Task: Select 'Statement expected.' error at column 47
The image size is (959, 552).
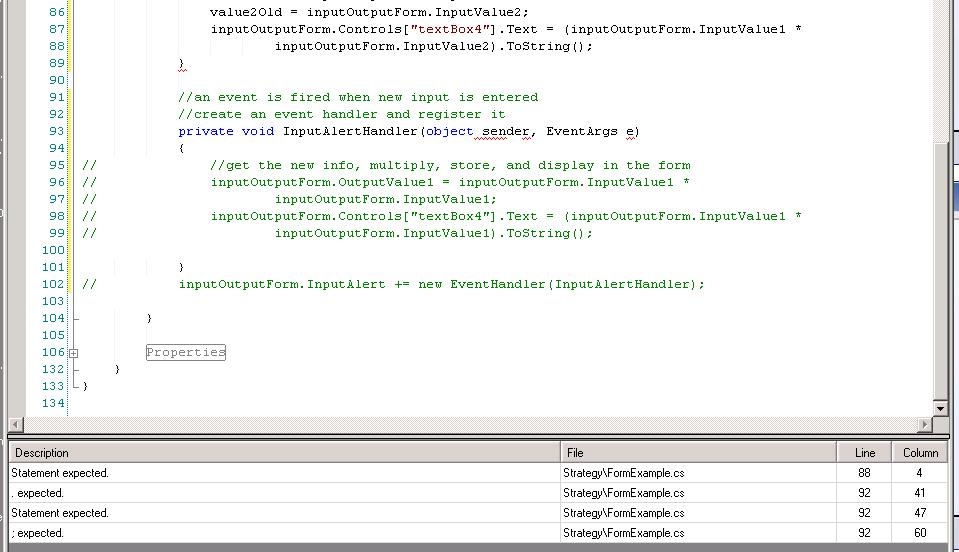Action: 478,513
